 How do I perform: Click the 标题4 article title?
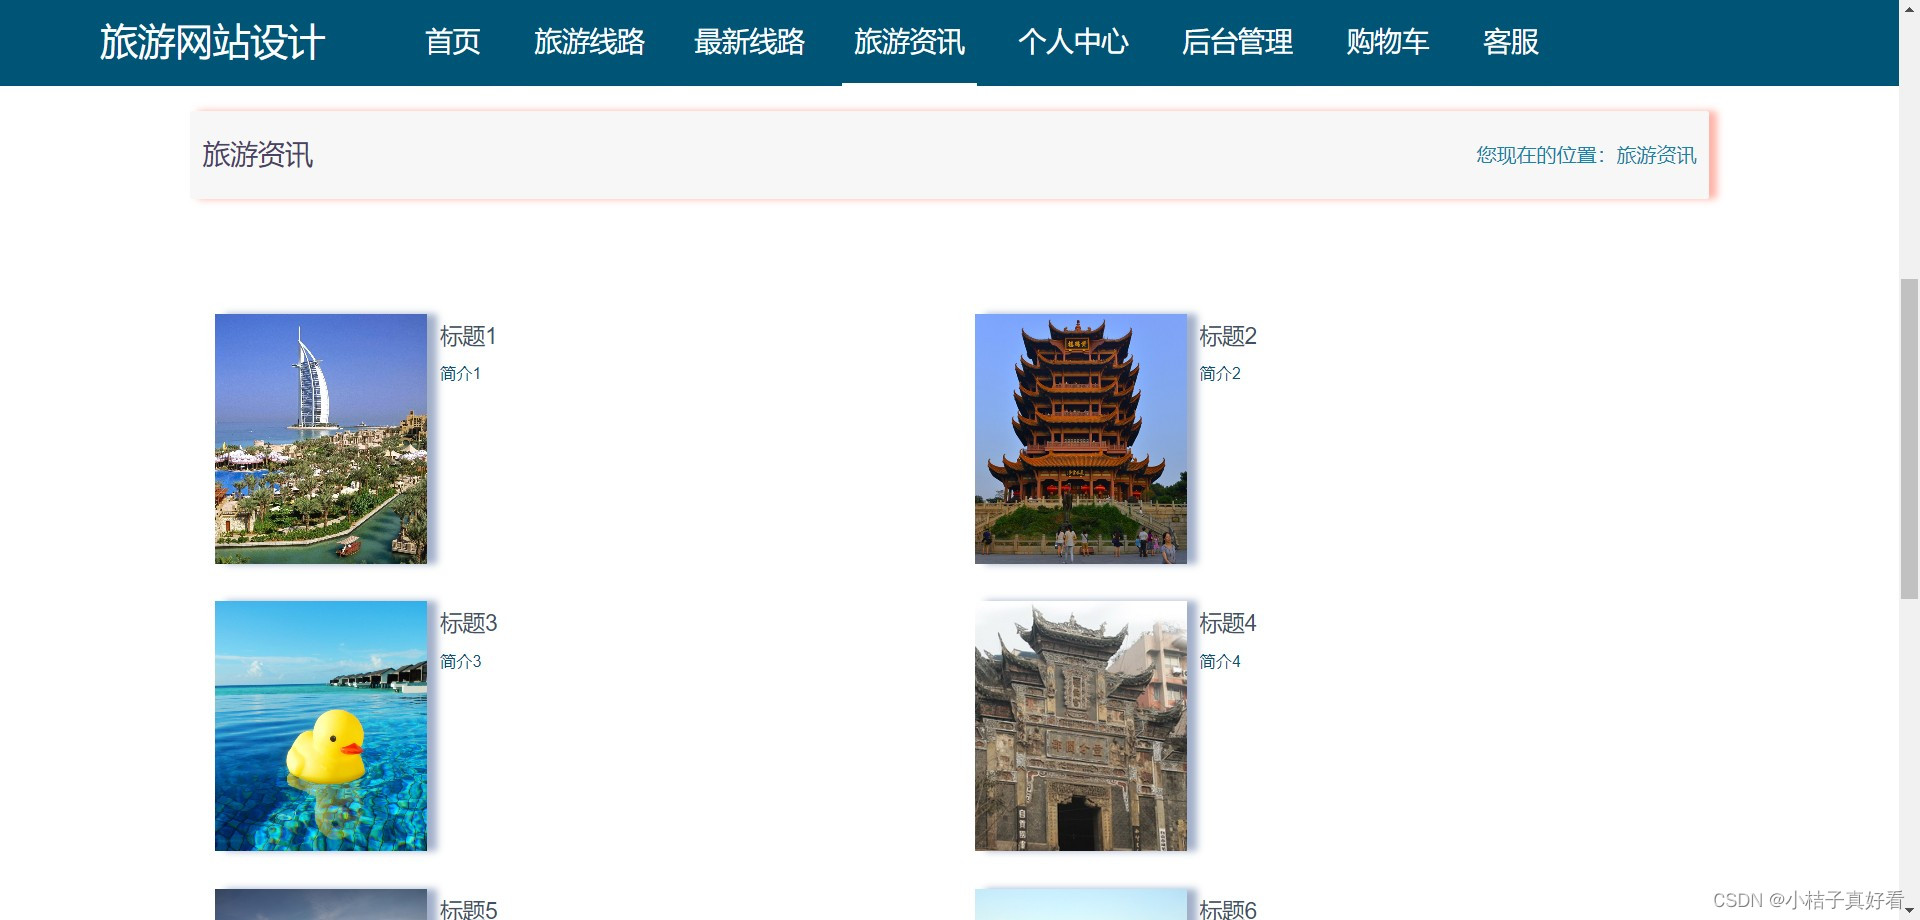1228,623
